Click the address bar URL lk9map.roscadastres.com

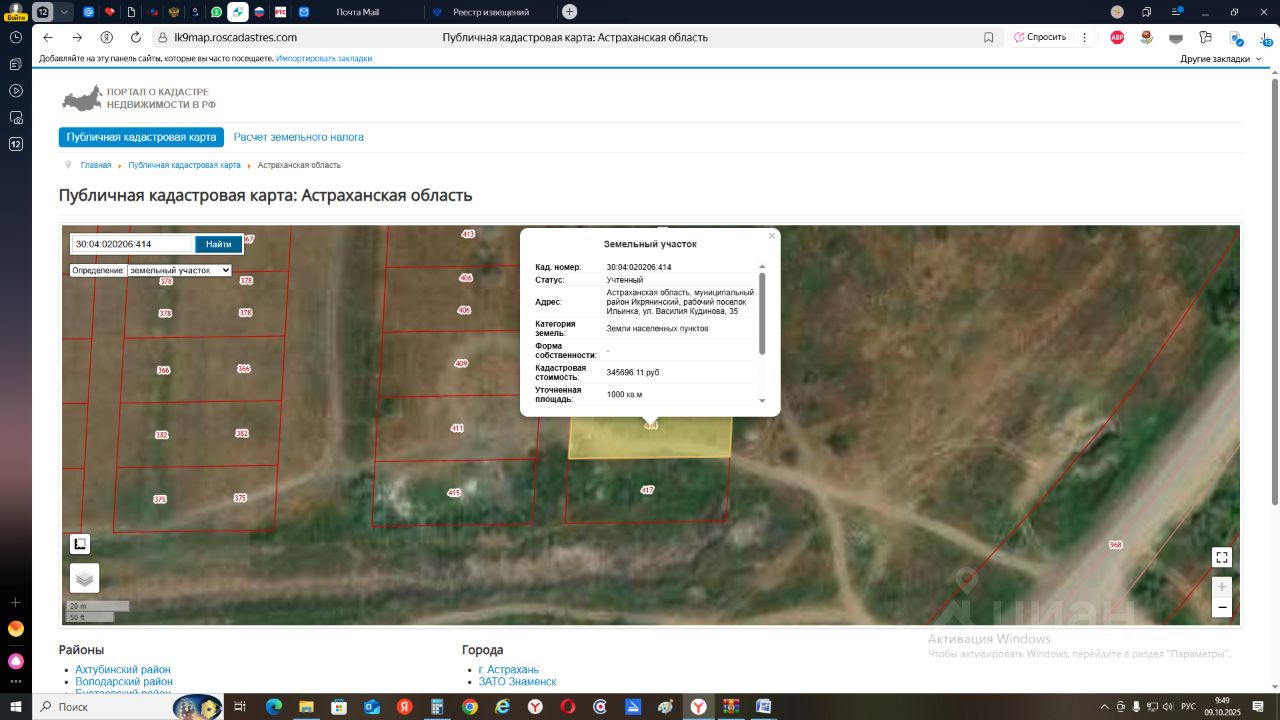[236, 37]
